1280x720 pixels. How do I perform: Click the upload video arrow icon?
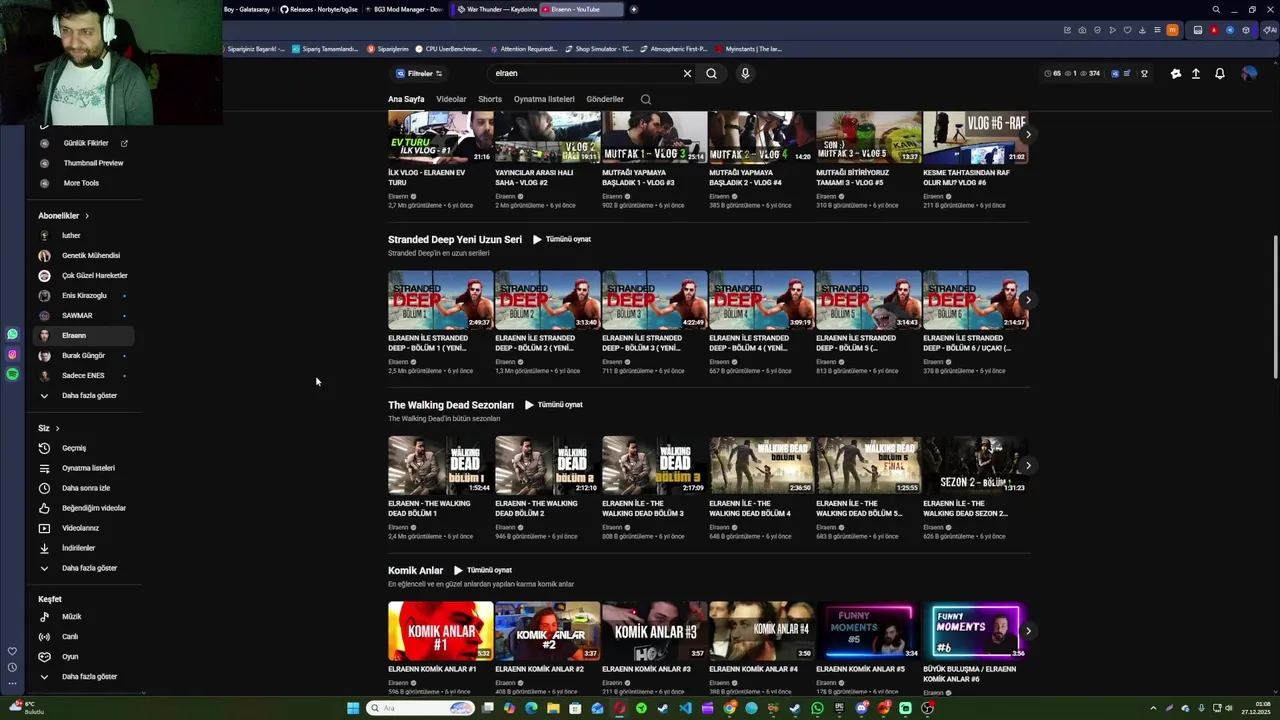coord(1196,73)
